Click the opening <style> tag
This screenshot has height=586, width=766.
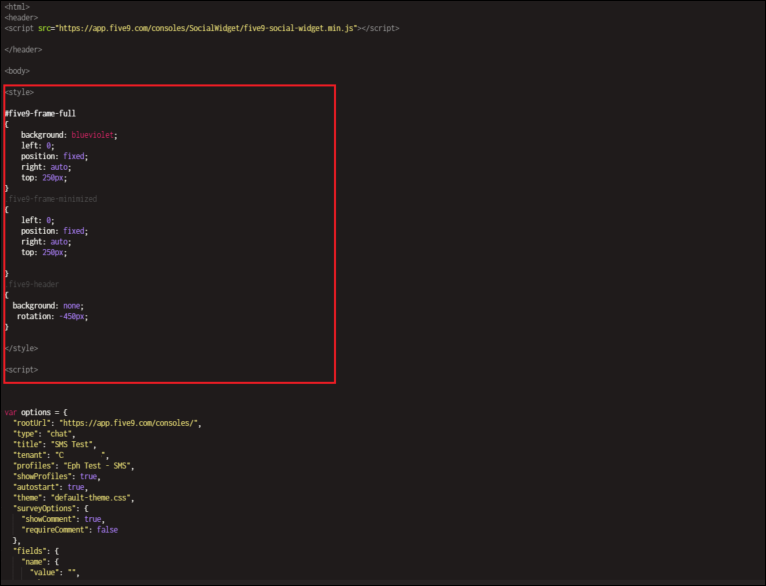tap(19, 92)
